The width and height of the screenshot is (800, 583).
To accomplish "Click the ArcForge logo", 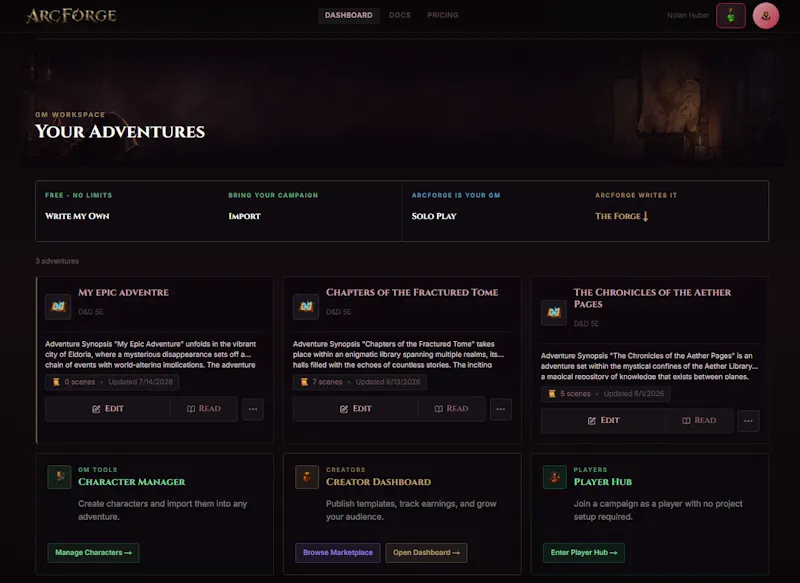I will pos(71,15).
